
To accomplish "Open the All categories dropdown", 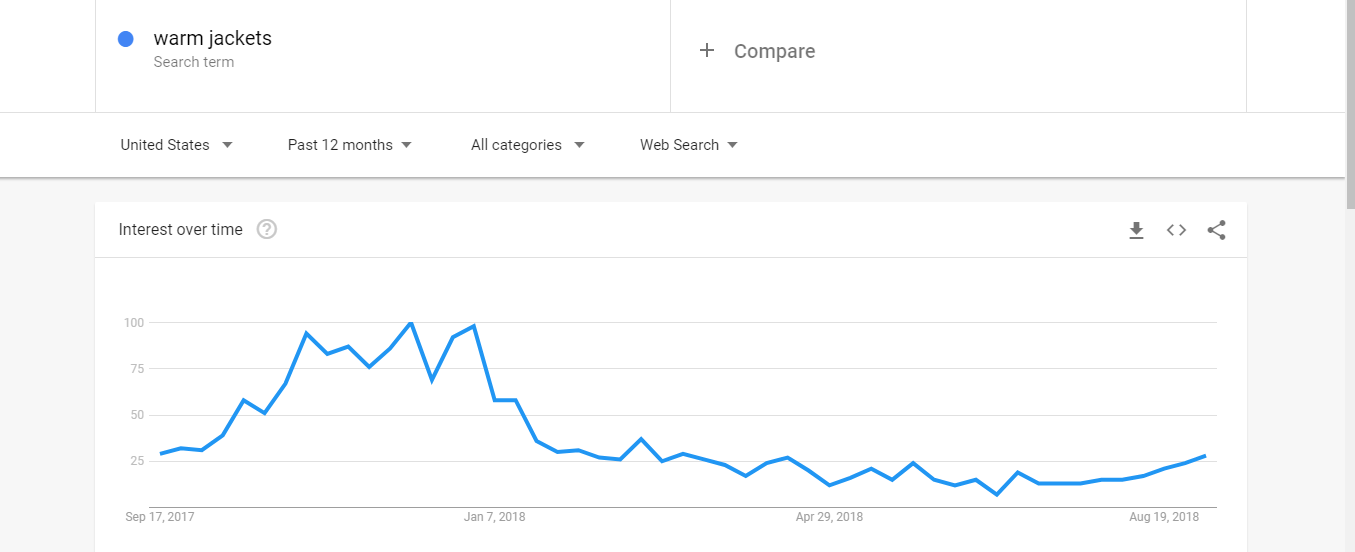I will click(x=527, y=145).
